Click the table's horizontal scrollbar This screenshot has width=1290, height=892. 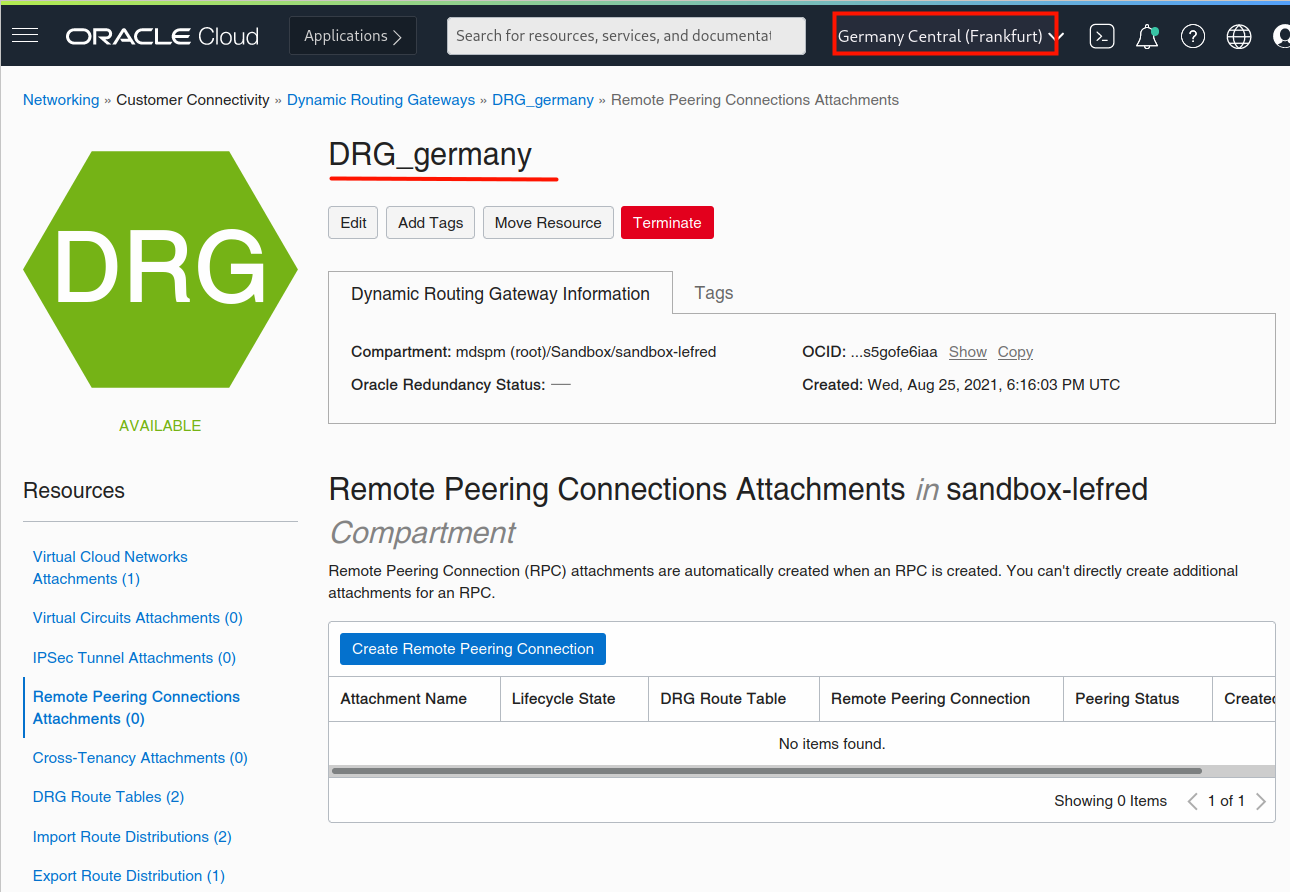click(x=766, y=771)
